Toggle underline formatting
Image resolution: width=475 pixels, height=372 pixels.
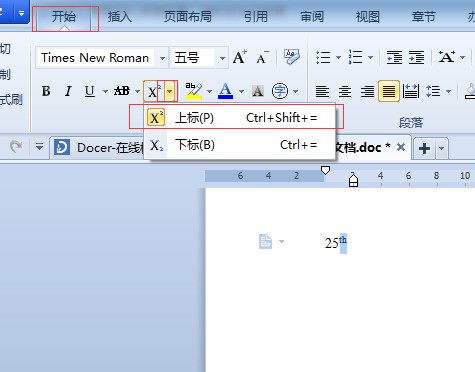click(90, 91)
